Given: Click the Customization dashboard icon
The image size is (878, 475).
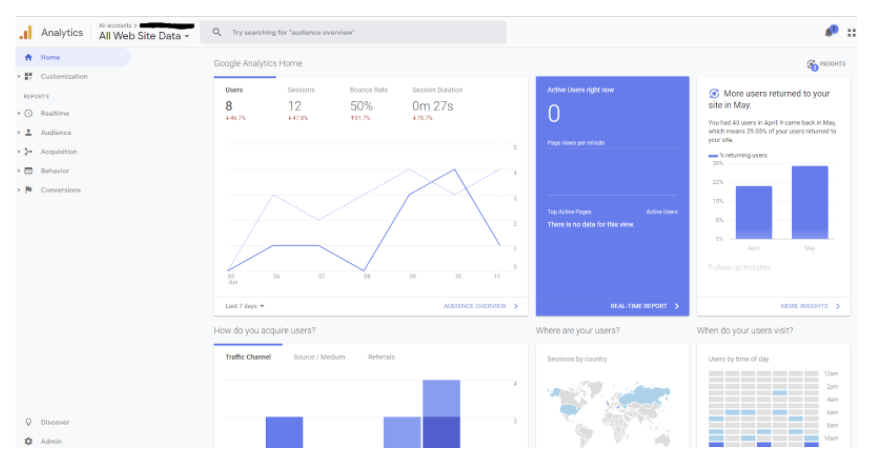Looking at the screenshot, I should point(29,76).
